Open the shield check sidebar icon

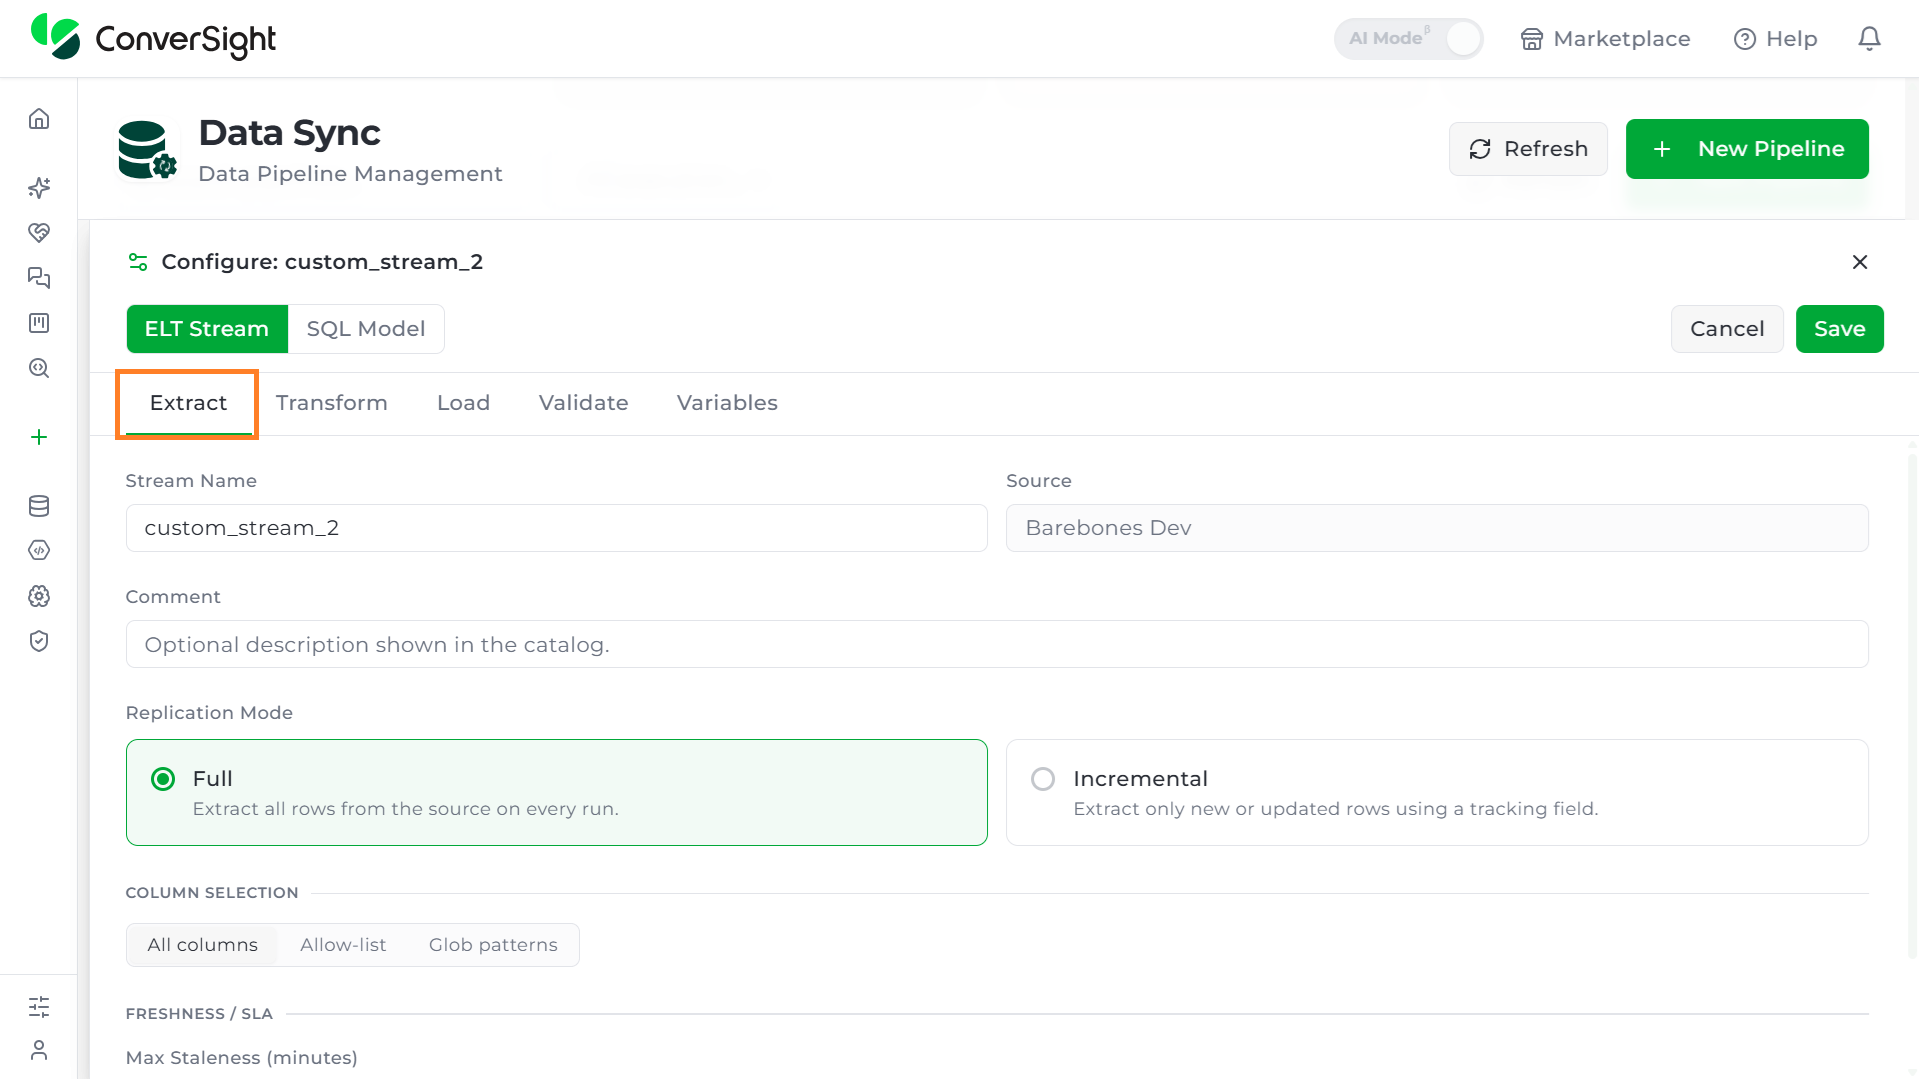pyautogui.click(x=39, y=641)
